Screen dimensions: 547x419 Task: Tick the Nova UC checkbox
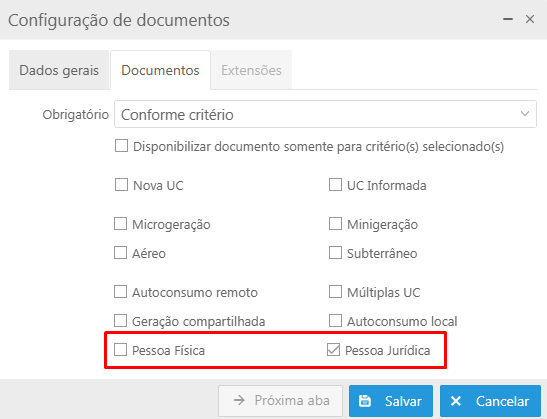(x=121, y=185)
